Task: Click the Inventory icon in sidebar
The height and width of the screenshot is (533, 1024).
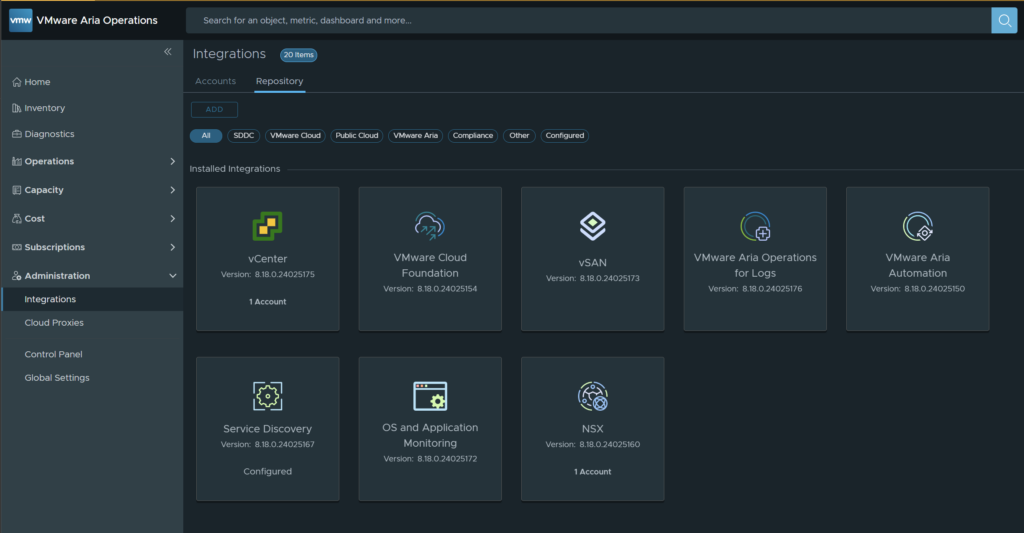Action: [17, 108]
